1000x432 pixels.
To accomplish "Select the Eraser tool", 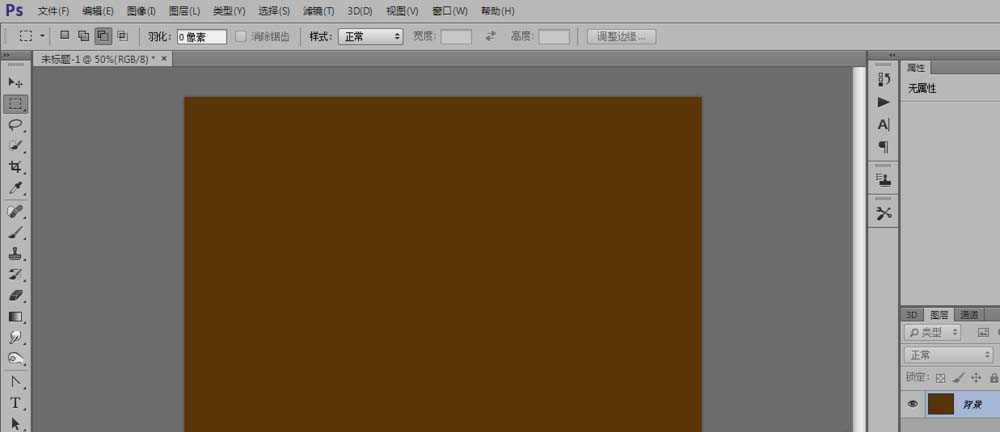I will (16, 295).
